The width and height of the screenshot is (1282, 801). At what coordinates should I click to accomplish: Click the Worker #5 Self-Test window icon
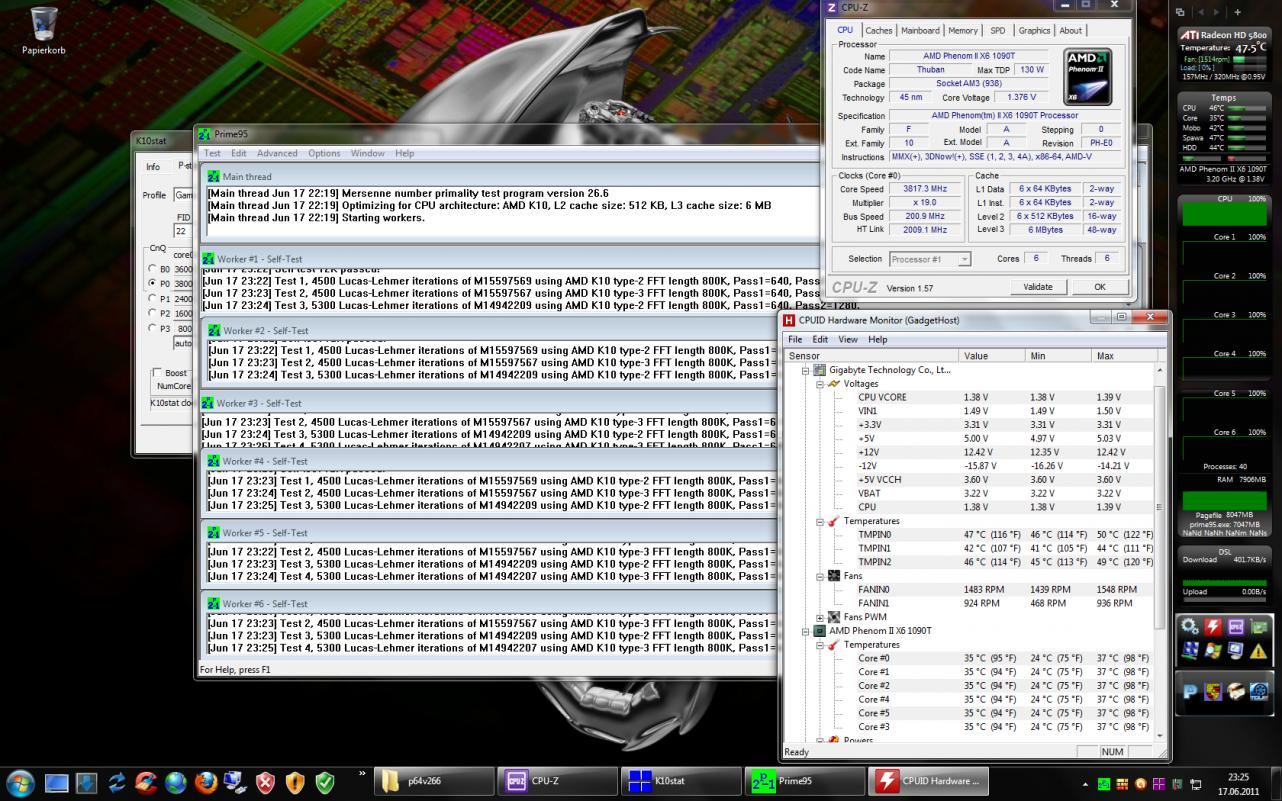point(213,533)
